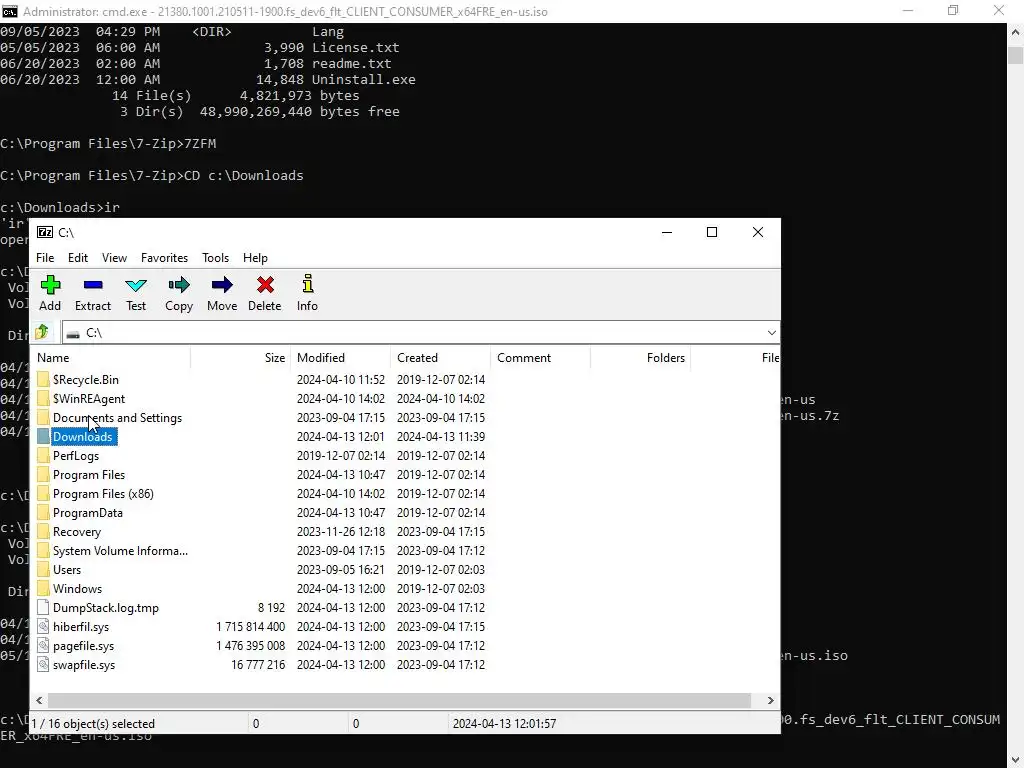
Task: Click the file list horizontal scrollbar thumb
Action: (x=400, y=700)
